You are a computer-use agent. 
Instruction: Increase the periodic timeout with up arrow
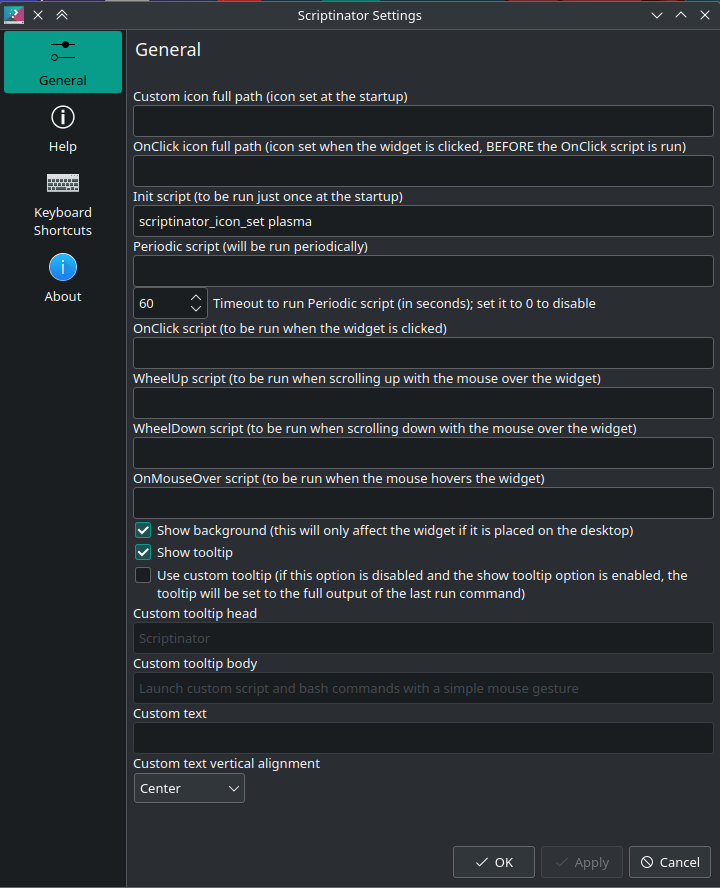[x=196, y=297]
